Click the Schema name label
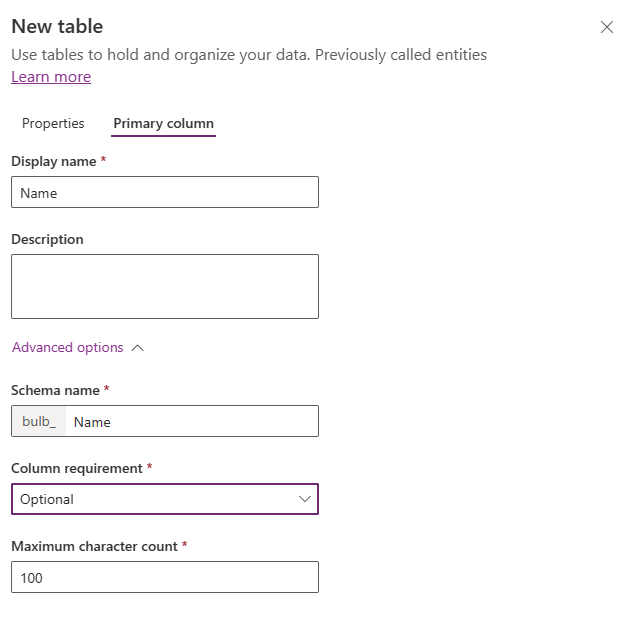This screenshot has height=622, width=631. (56, 390)
